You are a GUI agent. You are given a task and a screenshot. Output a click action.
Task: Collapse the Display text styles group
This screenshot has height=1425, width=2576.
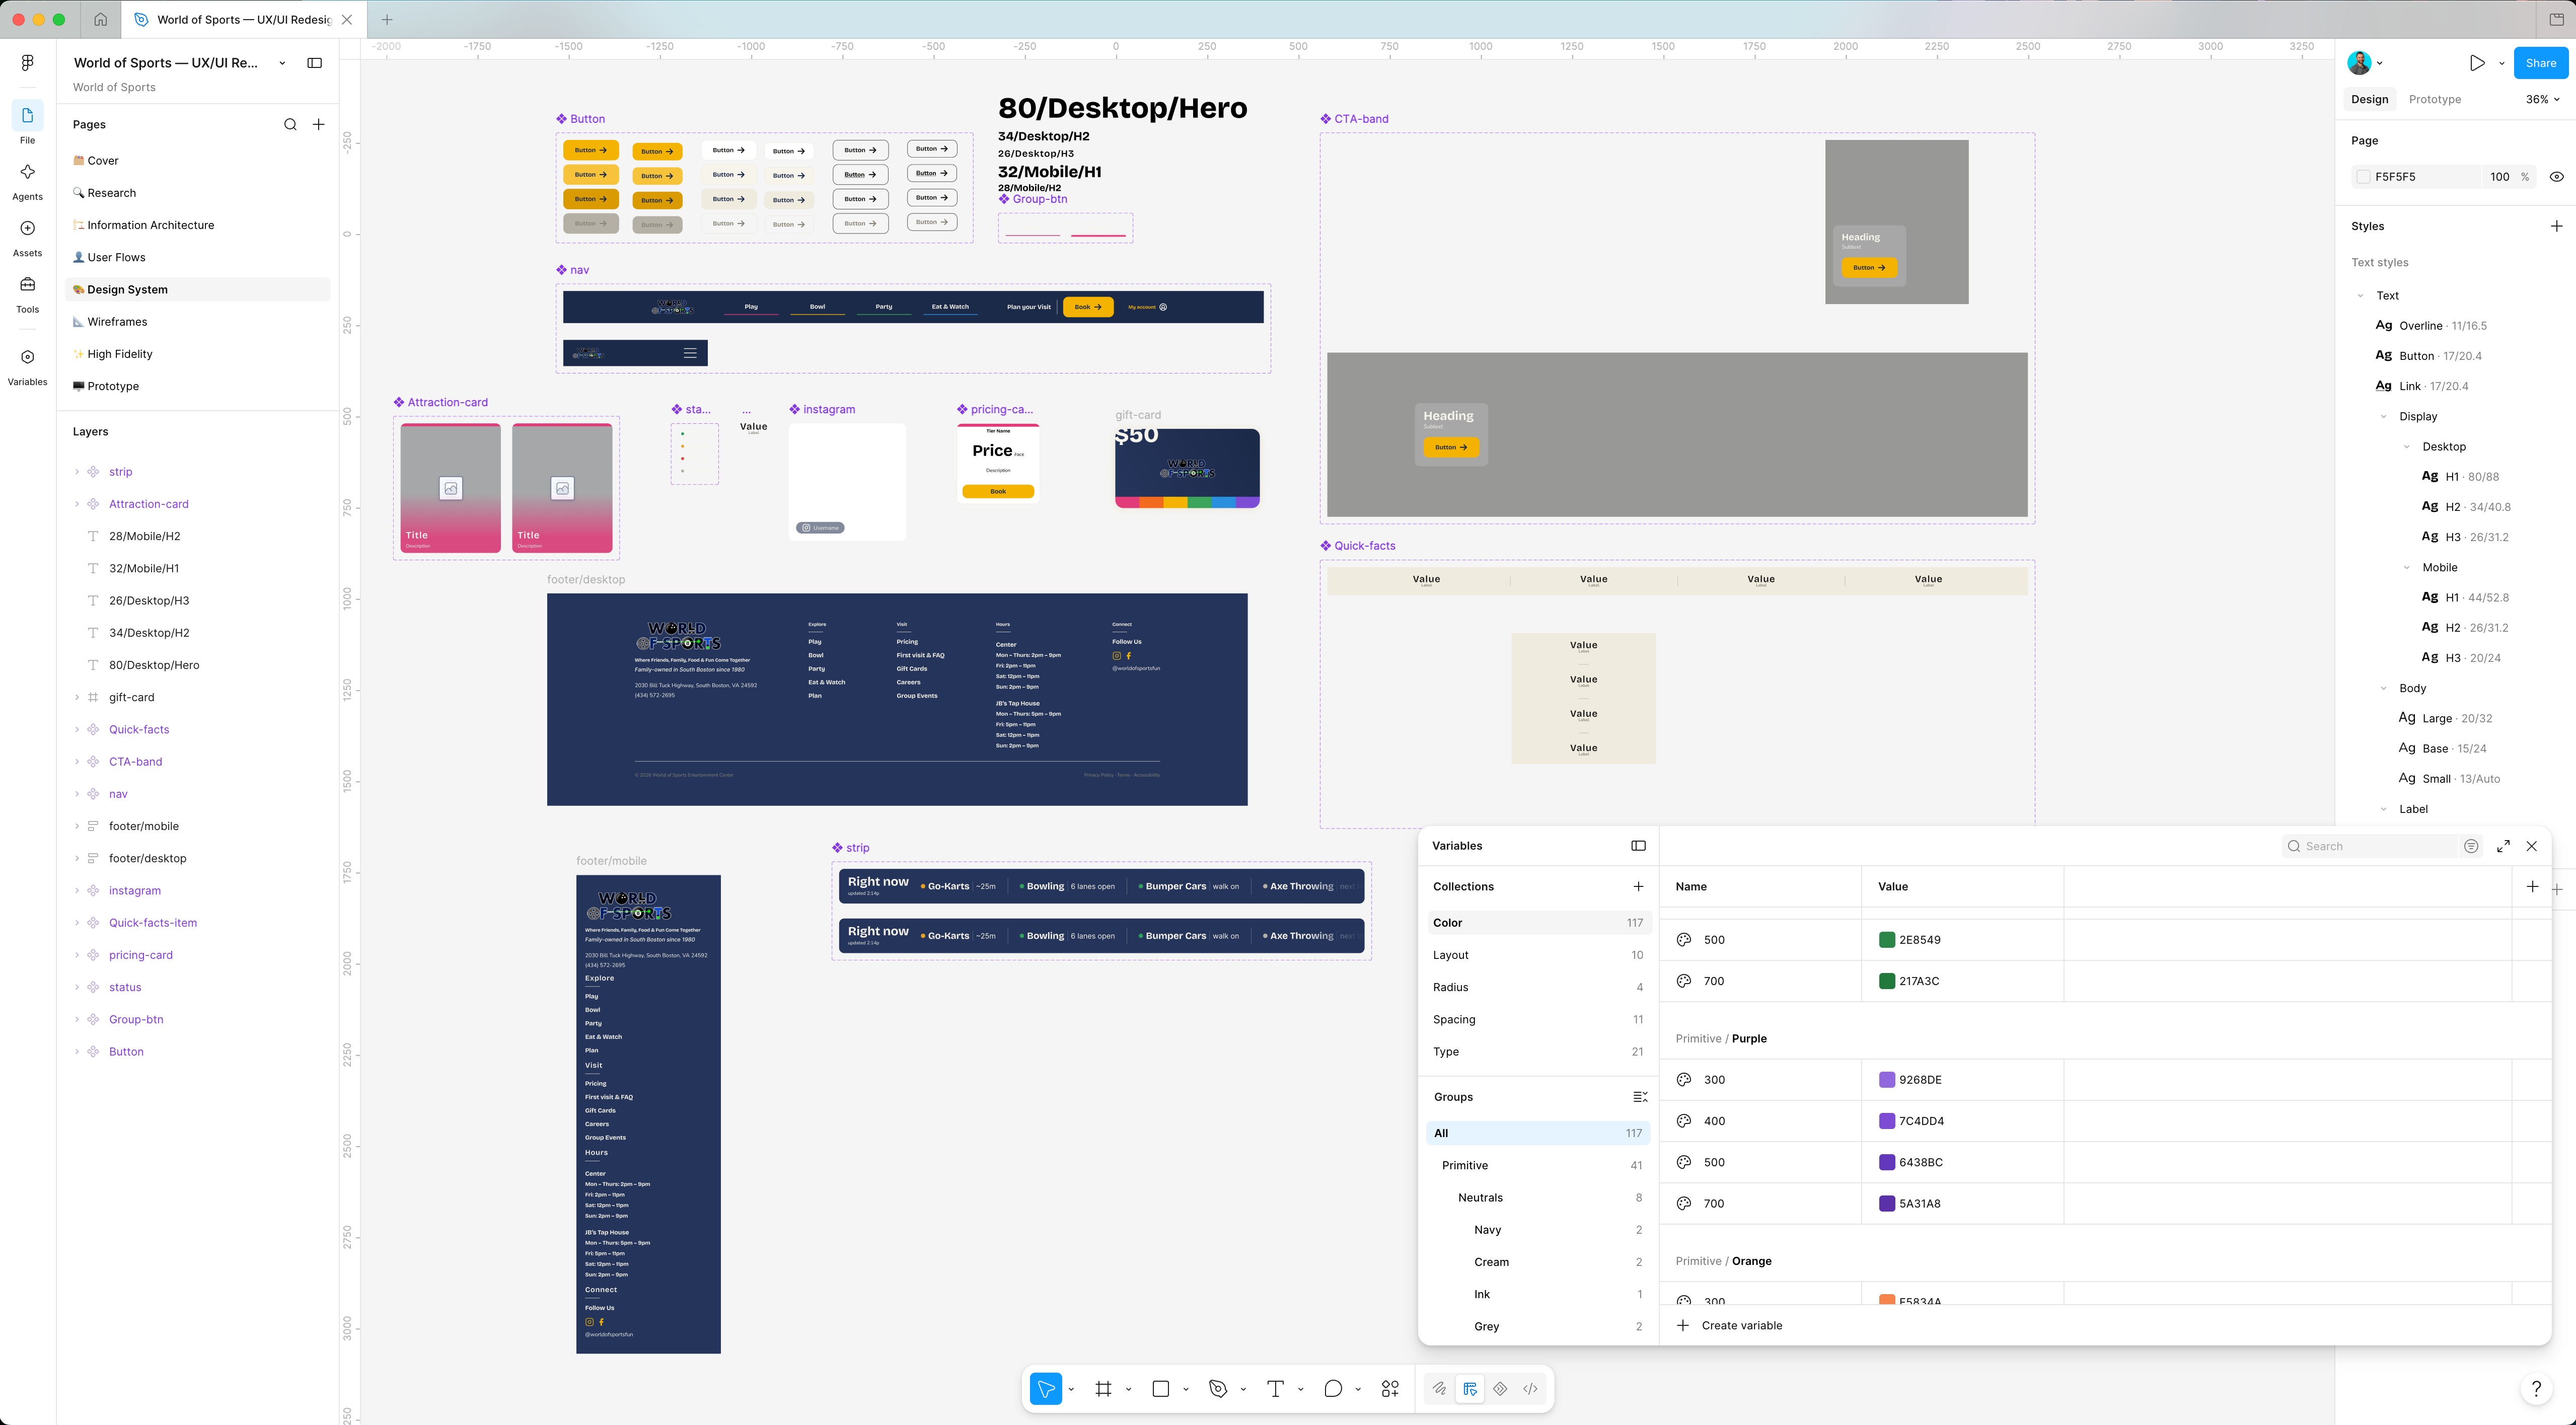[2383, 417]
